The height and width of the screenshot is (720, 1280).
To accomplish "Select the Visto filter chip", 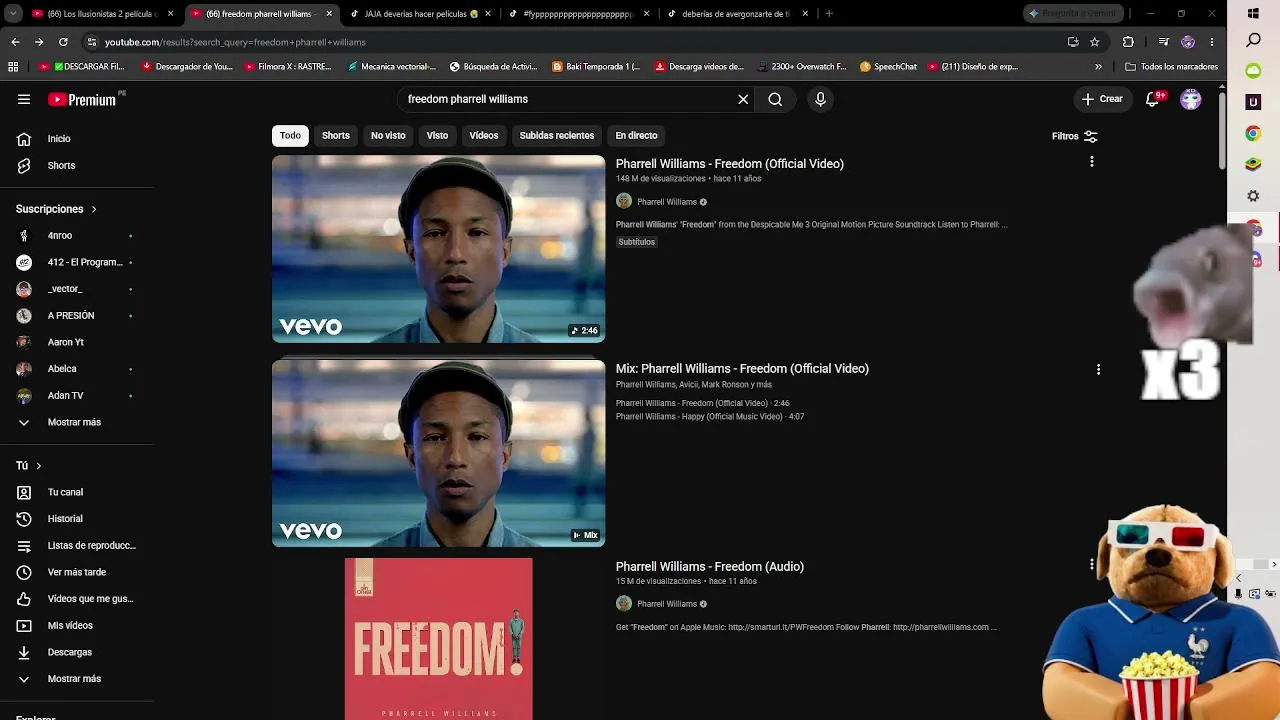I will (x=437, y=136).
